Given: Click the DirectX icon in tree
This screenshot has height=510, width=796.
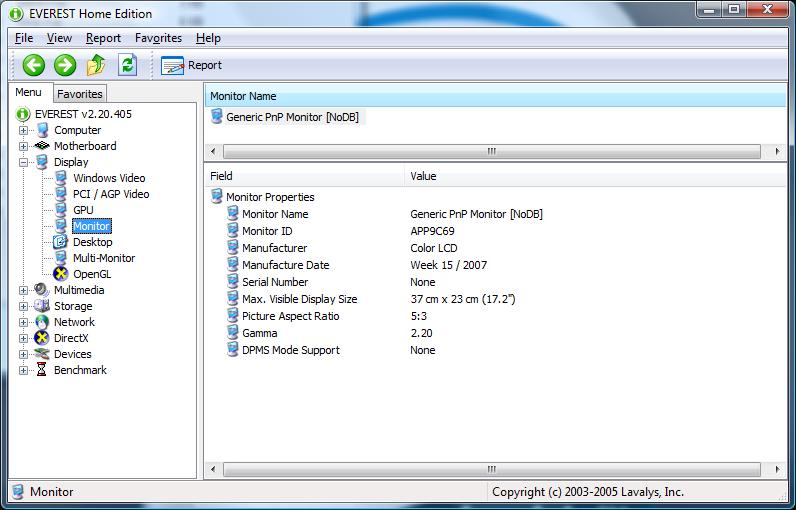Looking at the screenshot, I should [42, 338].
